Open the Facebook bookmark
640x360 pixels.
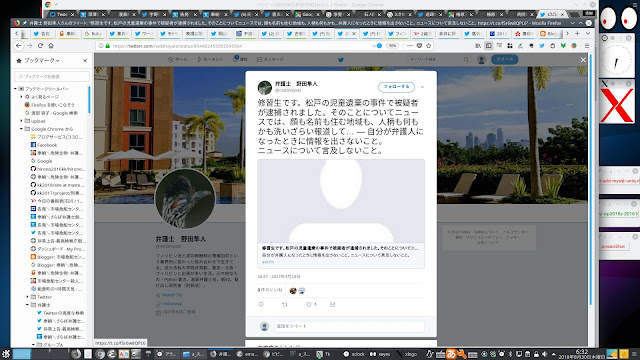[44, 145]
